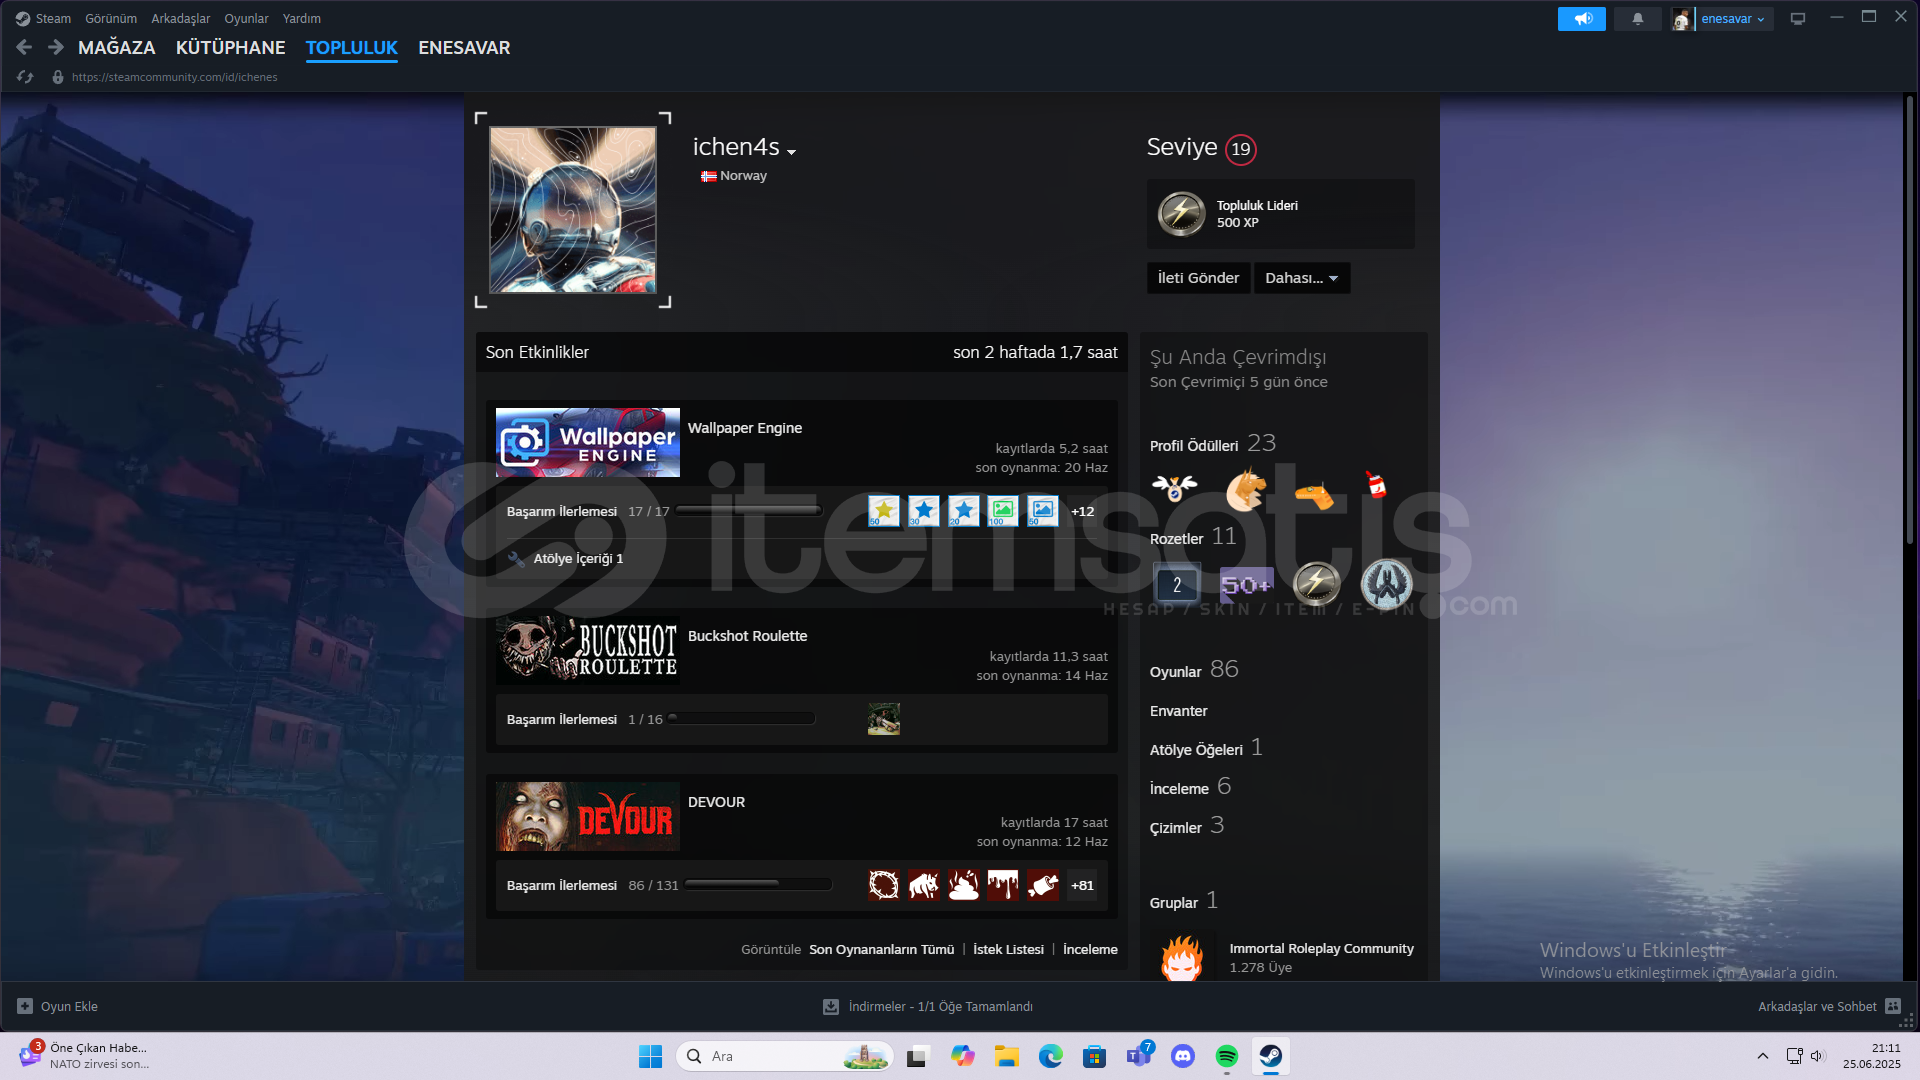Open the Buckshot Roulette game banner

coord(587,650)
